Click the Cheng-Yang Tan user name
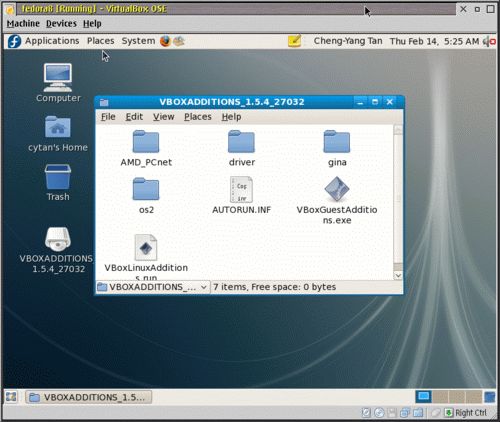Image resolution: width=500 pixels, height=422 pixels. (x=348, y=41)
